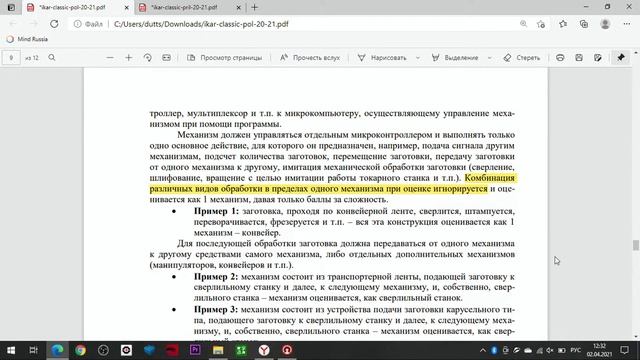The width and height of the screenshot is (640, 360).
Task: Go back to previous page
Action: 13,24
